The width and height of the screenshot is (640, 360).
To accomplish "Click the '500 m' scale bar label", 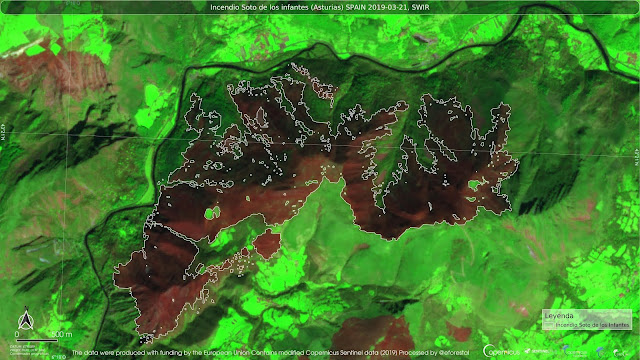I will tap(62, 334).
